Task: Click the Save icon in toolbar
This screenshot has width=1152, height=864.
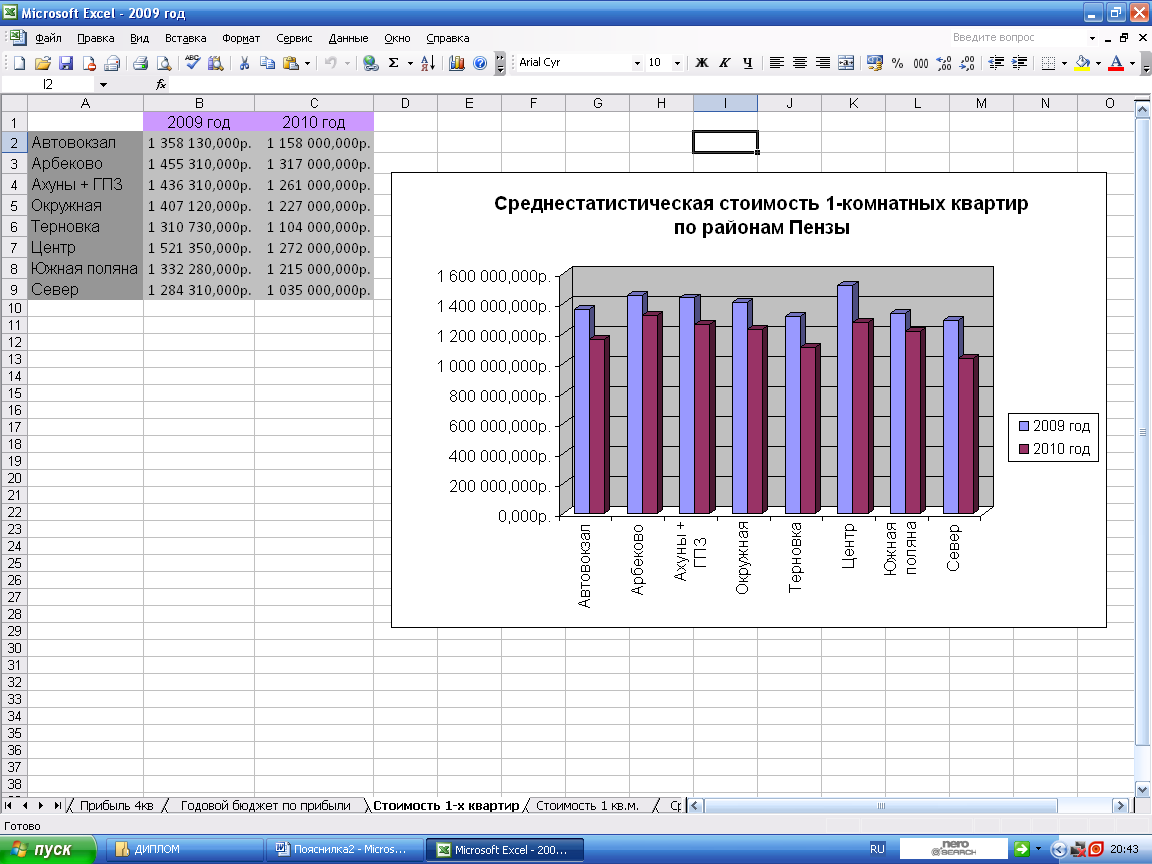Action: 66,62
